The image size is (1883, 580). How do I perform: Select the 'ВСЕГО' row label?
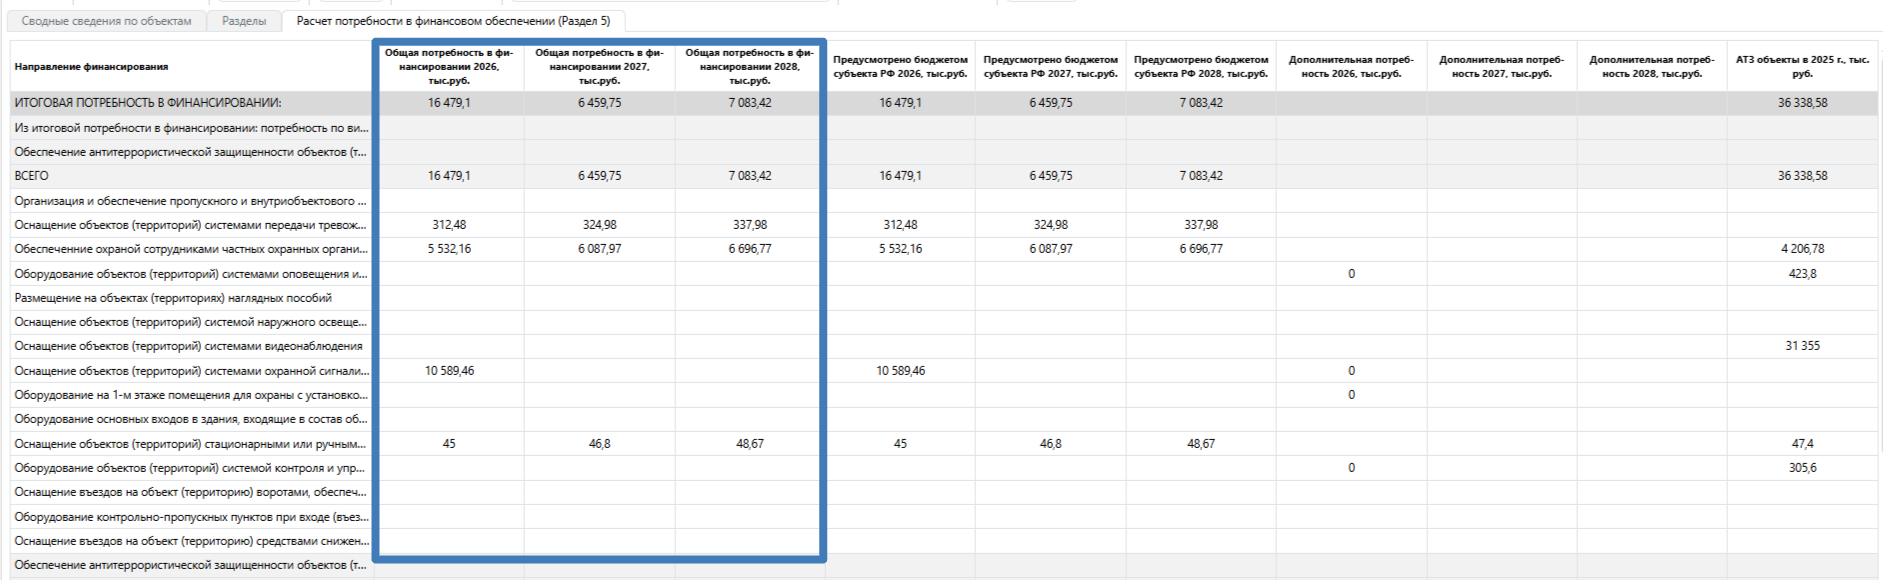[32, 176]
